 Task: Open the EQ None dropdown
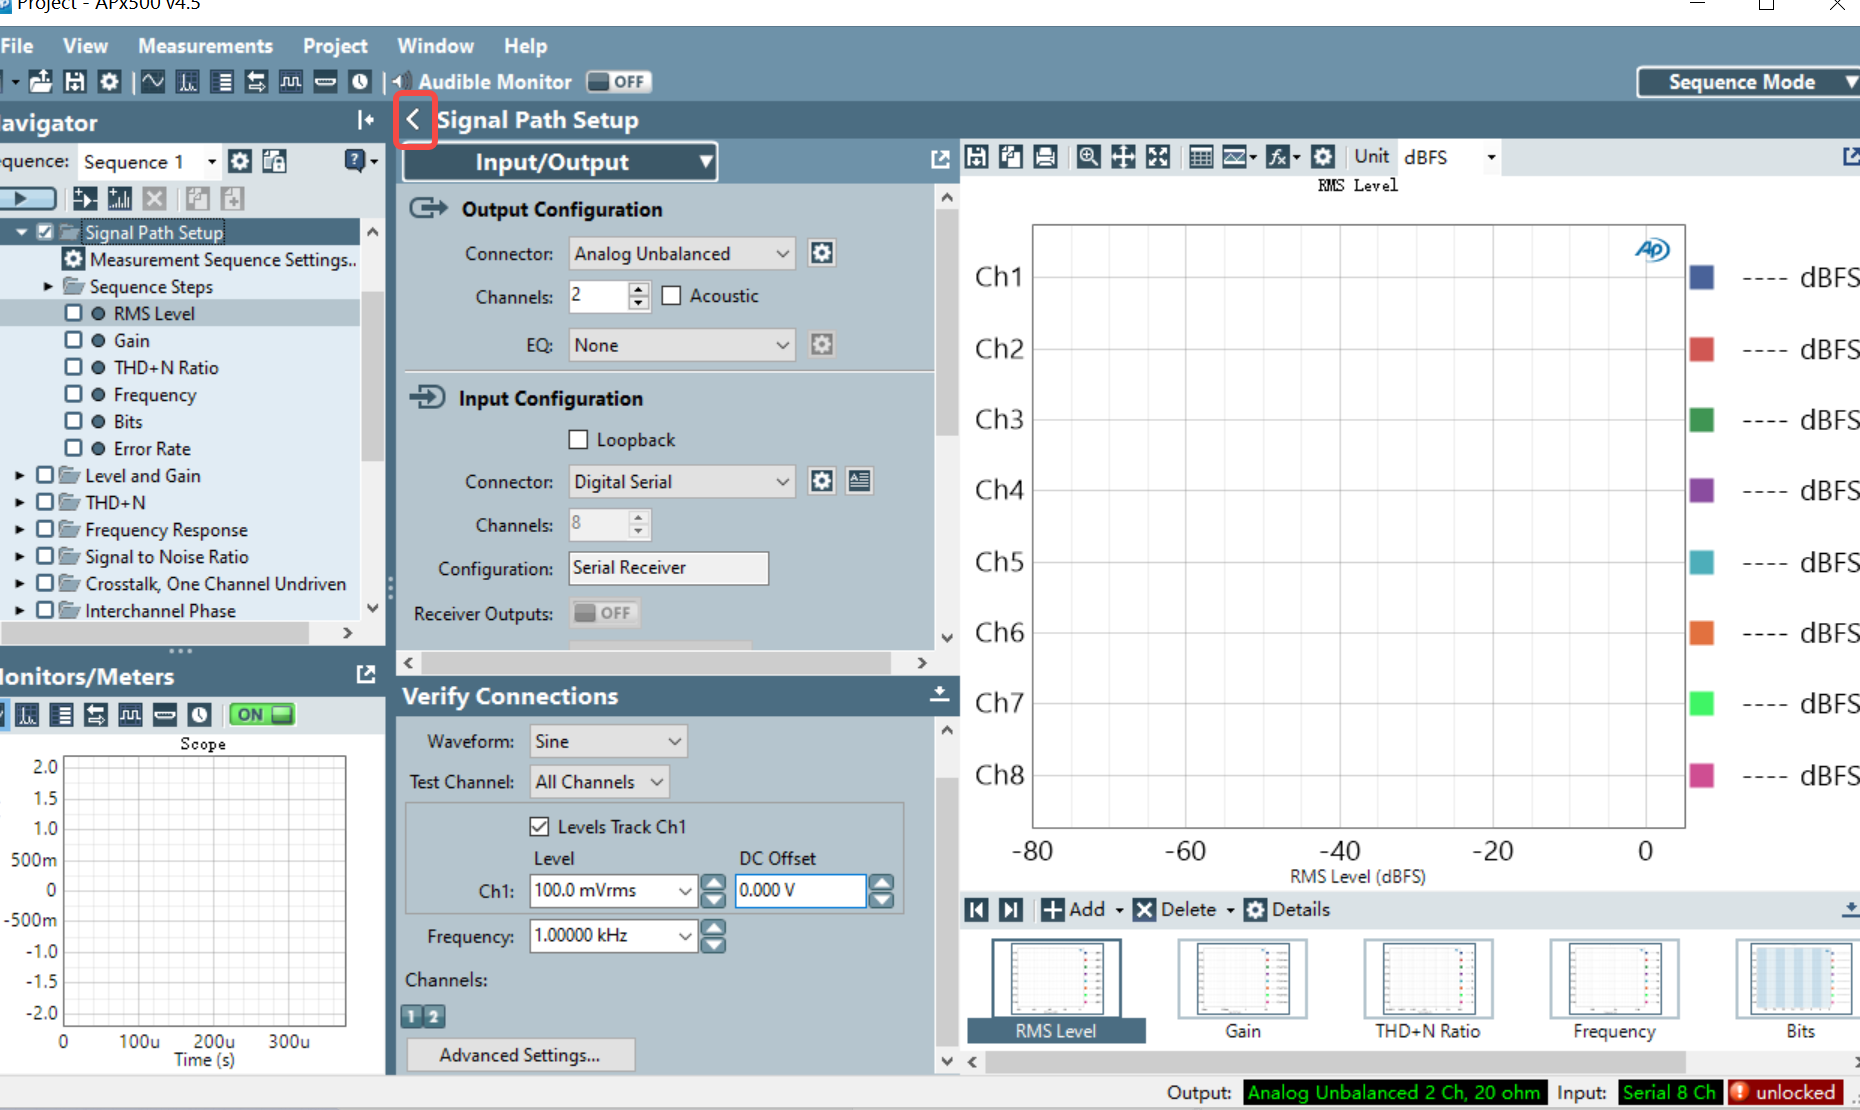tap(682, 345)
